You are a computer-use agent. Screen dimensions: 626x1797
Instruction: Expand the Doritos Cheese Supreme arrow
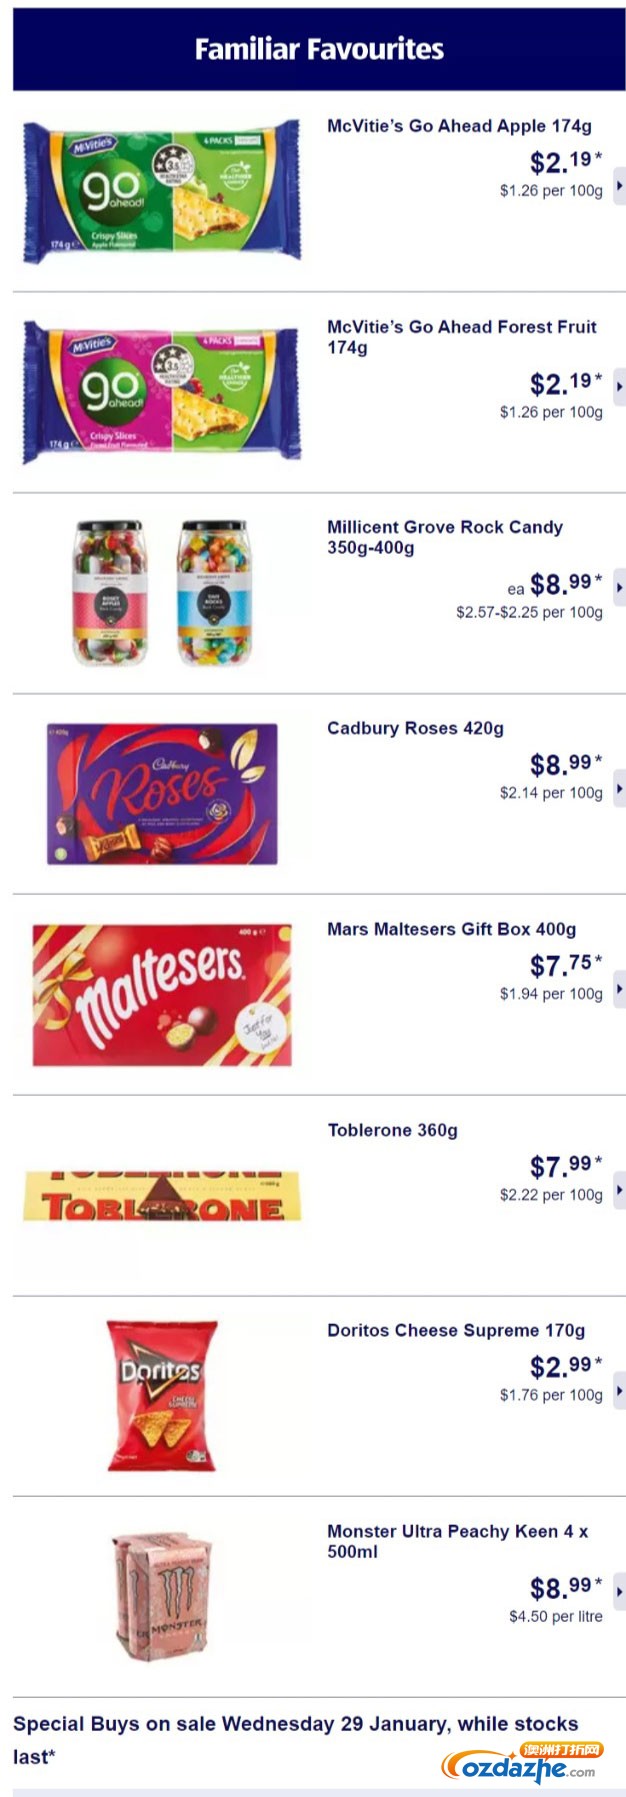click(619, 1391)
